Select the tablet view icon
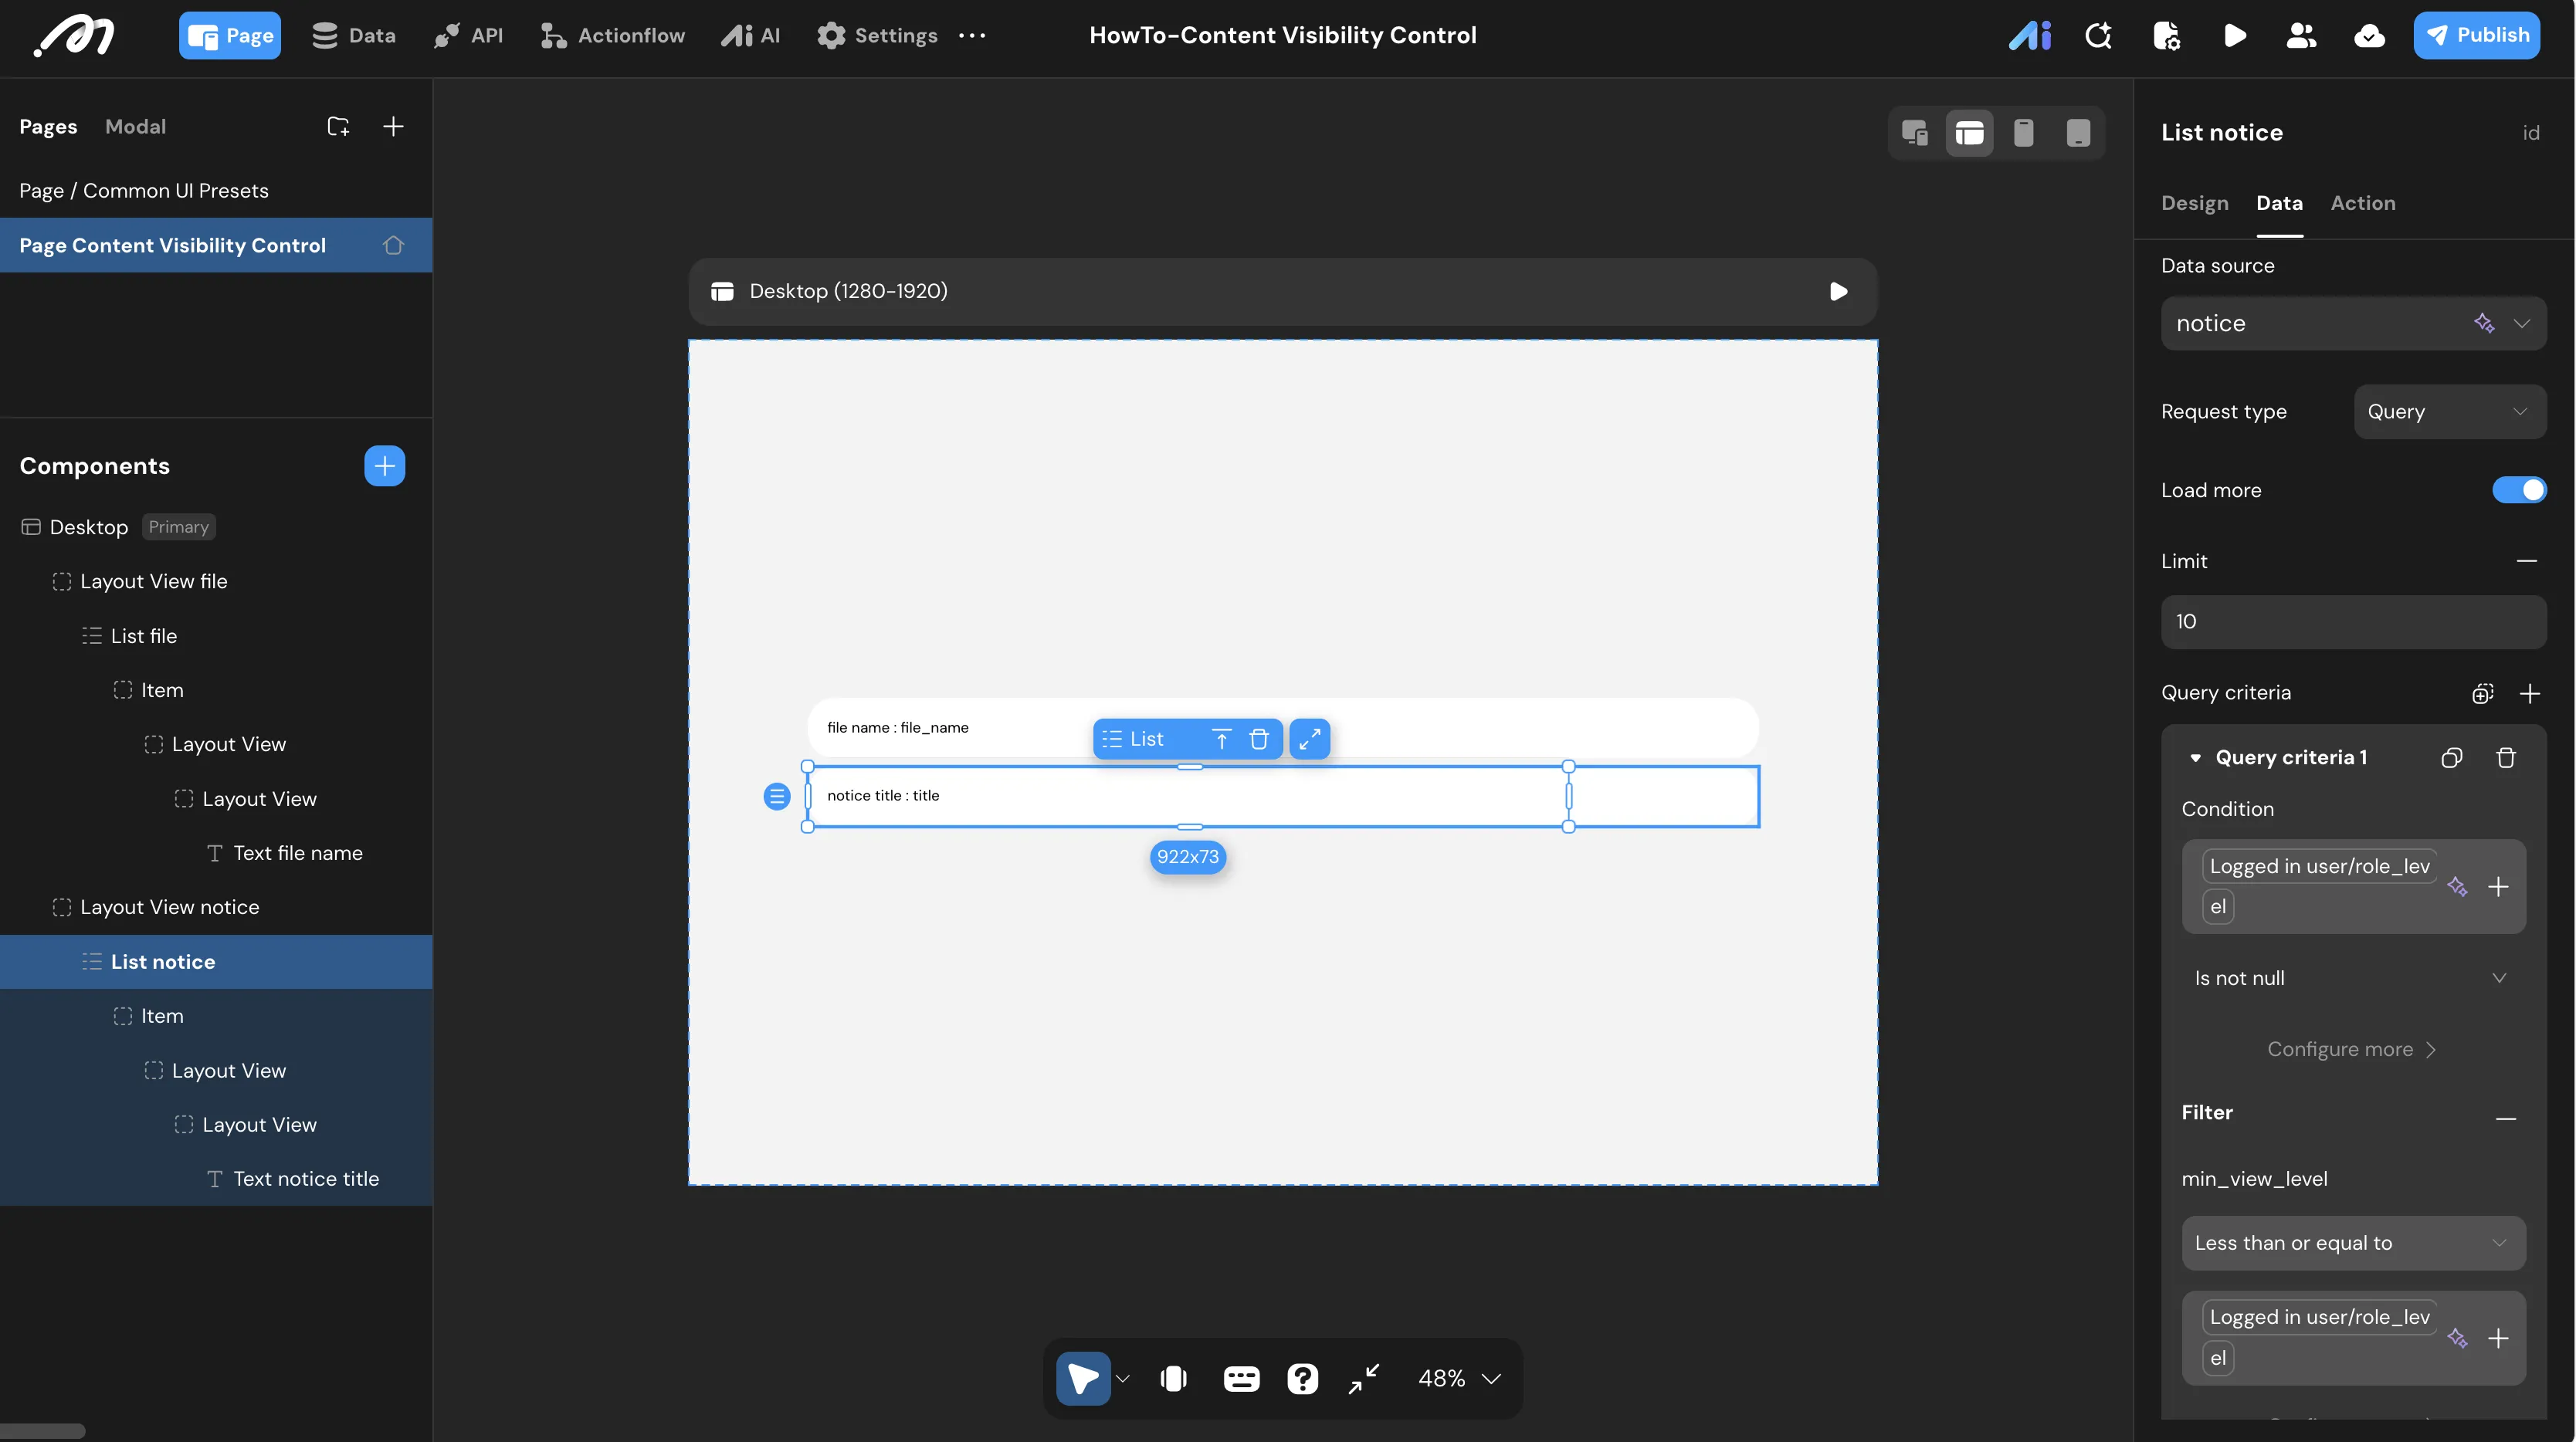The width and height of the screenshot is (2576, 1442). coord(2078,133)
